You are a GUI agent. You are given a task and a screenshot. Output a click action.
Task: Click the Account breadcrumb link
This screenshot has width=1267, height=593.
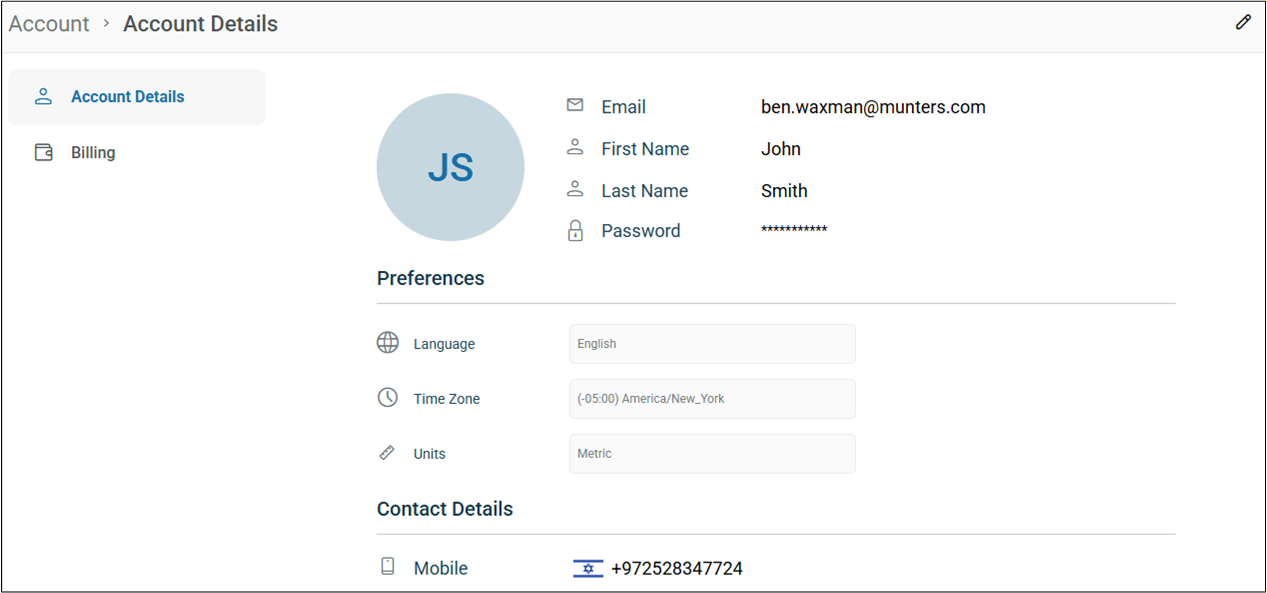[x=48, y=23]
